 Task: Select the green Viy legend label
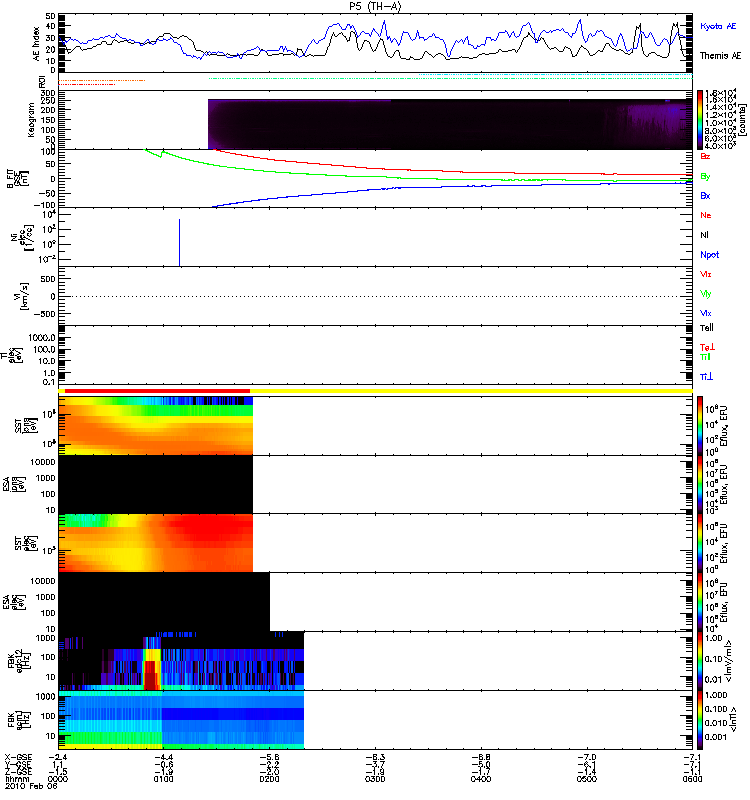705,294
